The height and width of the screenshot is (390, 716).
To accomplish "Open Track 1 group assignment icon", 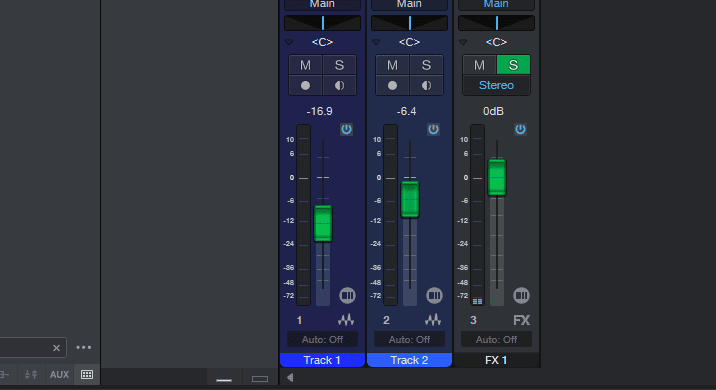I will [347, 295].
